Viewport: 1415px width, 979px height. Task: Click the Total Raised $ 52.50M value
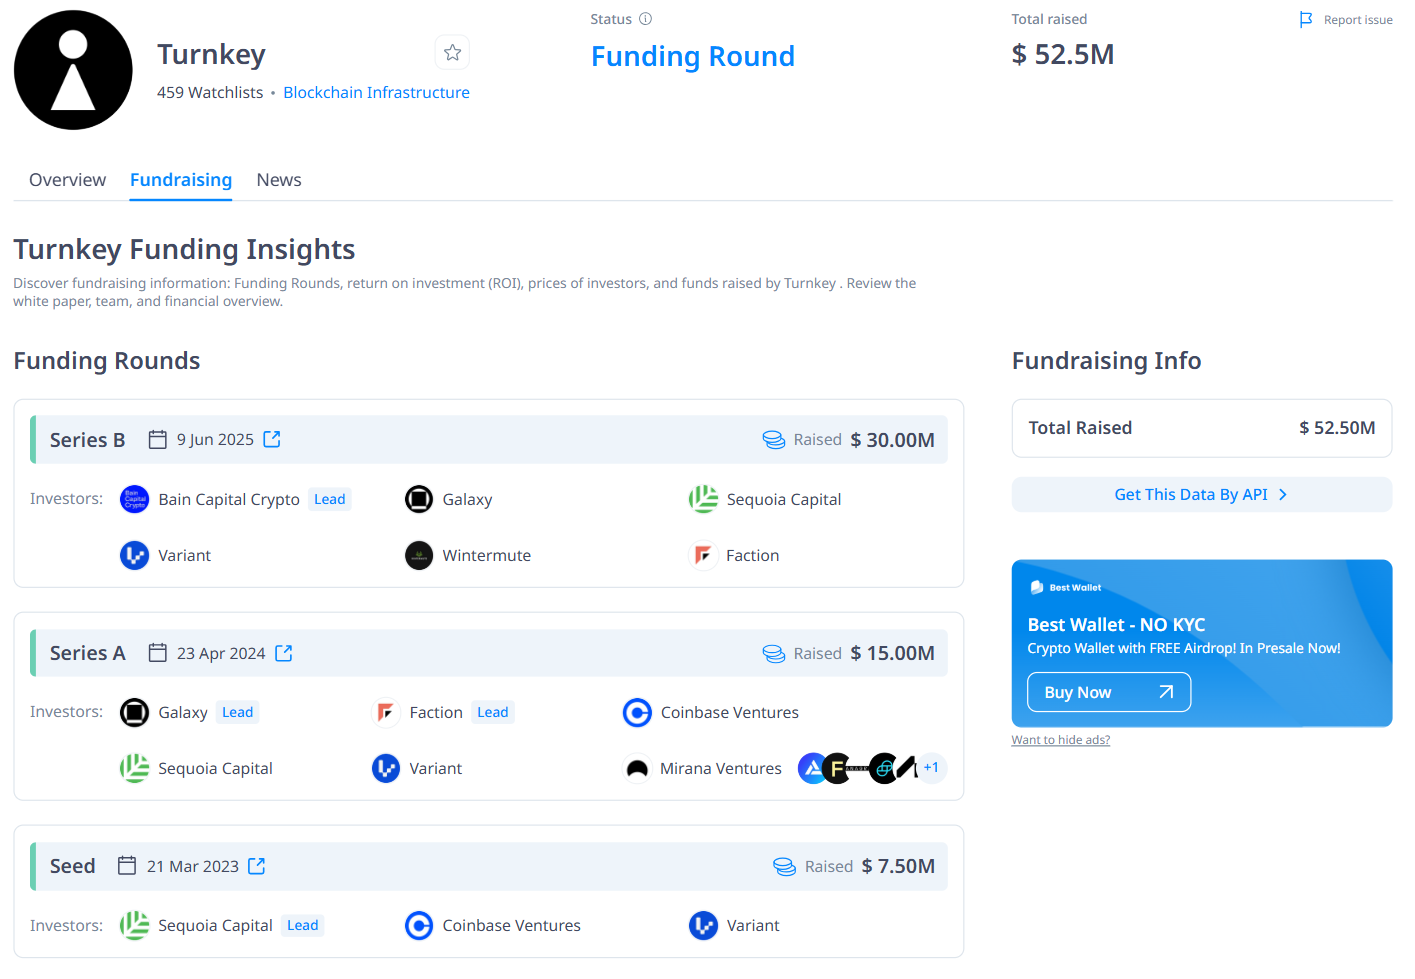[x=1337, y=428]
